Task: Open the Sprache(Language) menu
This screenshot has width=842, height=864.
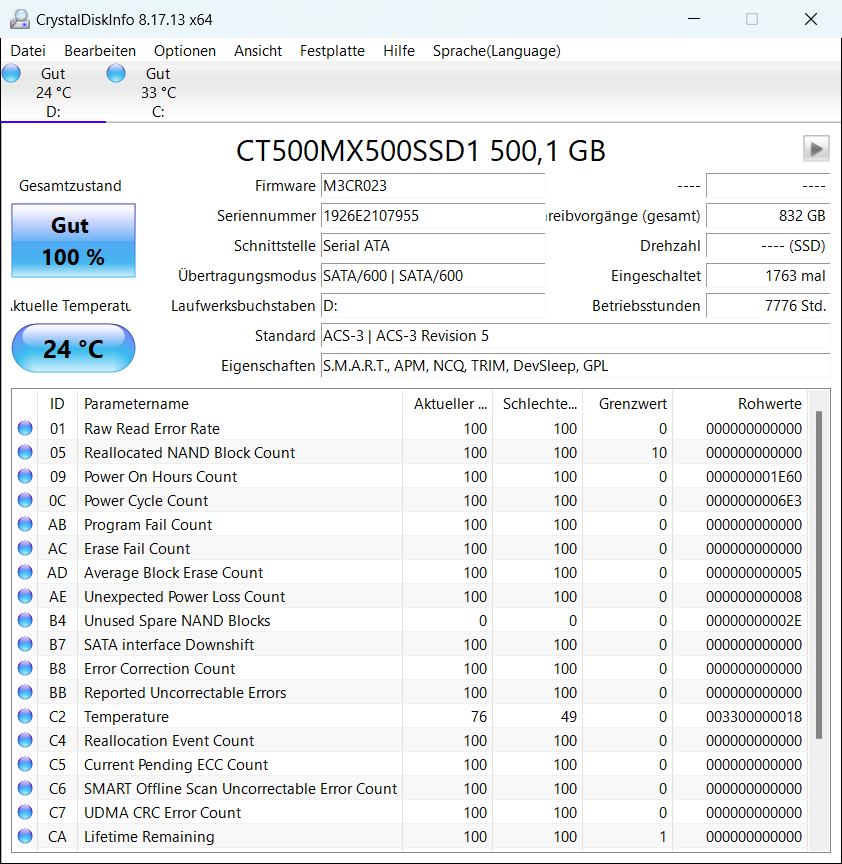Action: coord(496,51)
